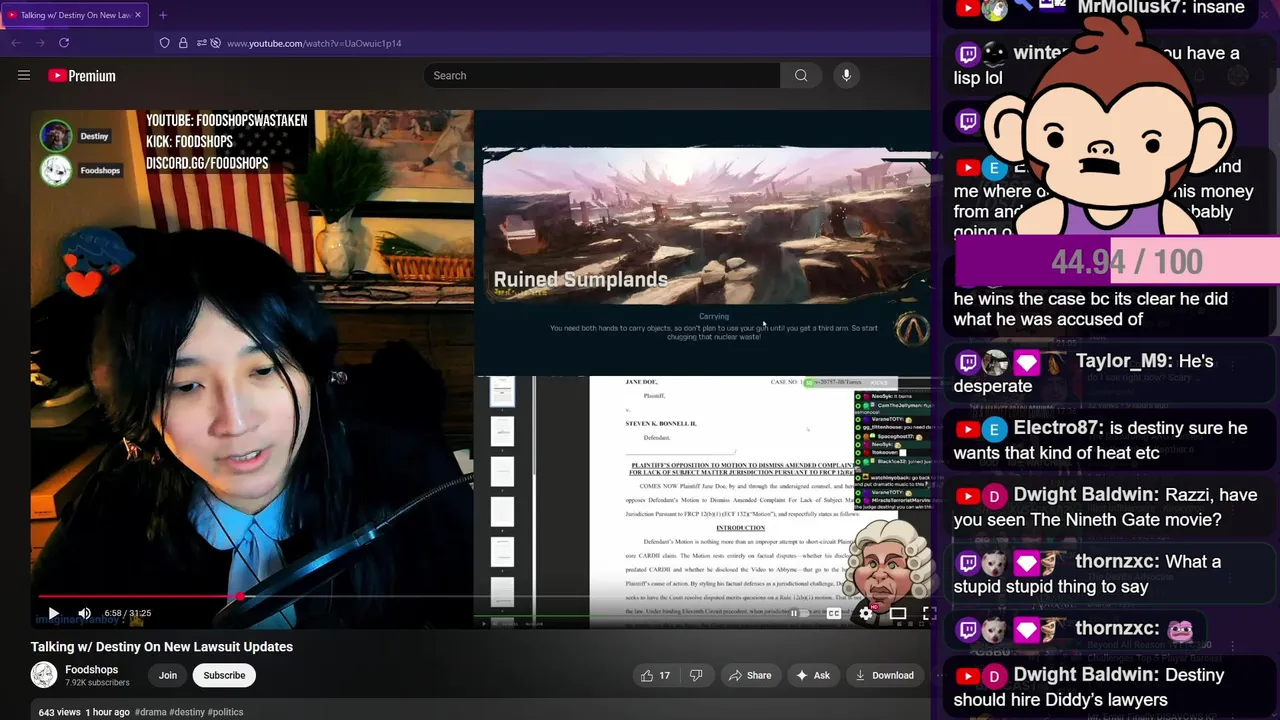This screenshot has width=1280, height=720.
Task: Switch to theater mode
Action: click(x=898, y=613)
